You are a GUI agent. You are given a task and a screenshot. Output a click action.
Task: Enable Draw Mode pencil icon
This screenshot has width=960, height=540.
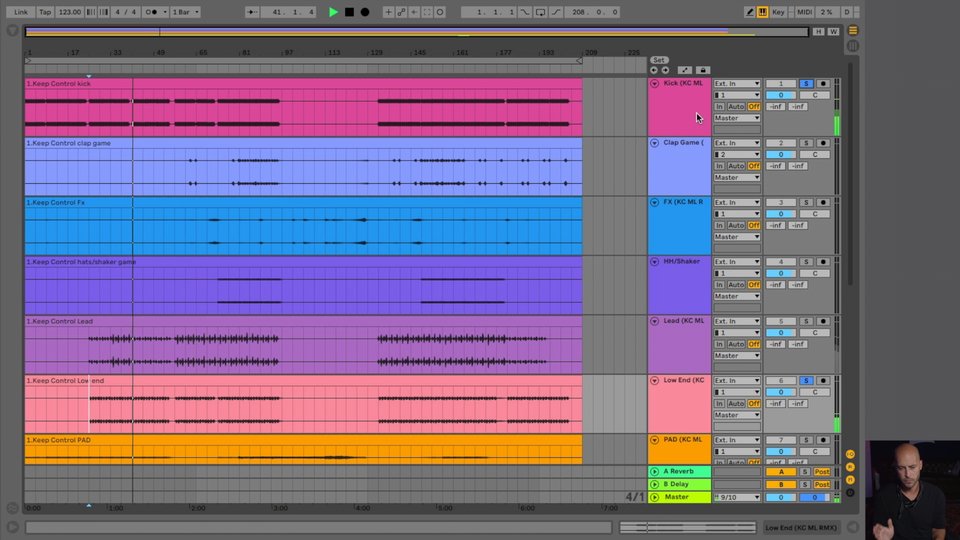click(749, 12)
